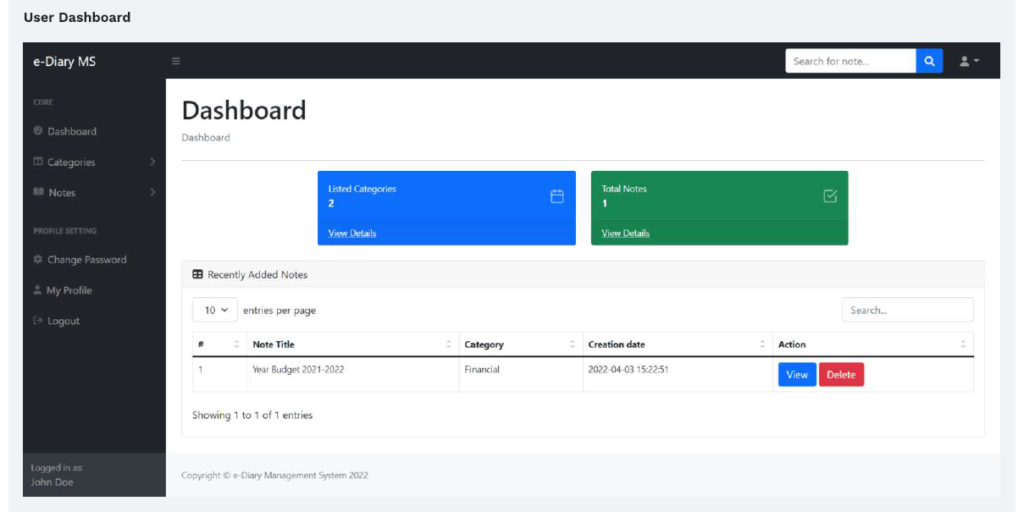The height and width of the screenshot is (512, 1024).
Task: Open View Details under Listed Categories
Action: pyautogui.click(x=352, y=233)
